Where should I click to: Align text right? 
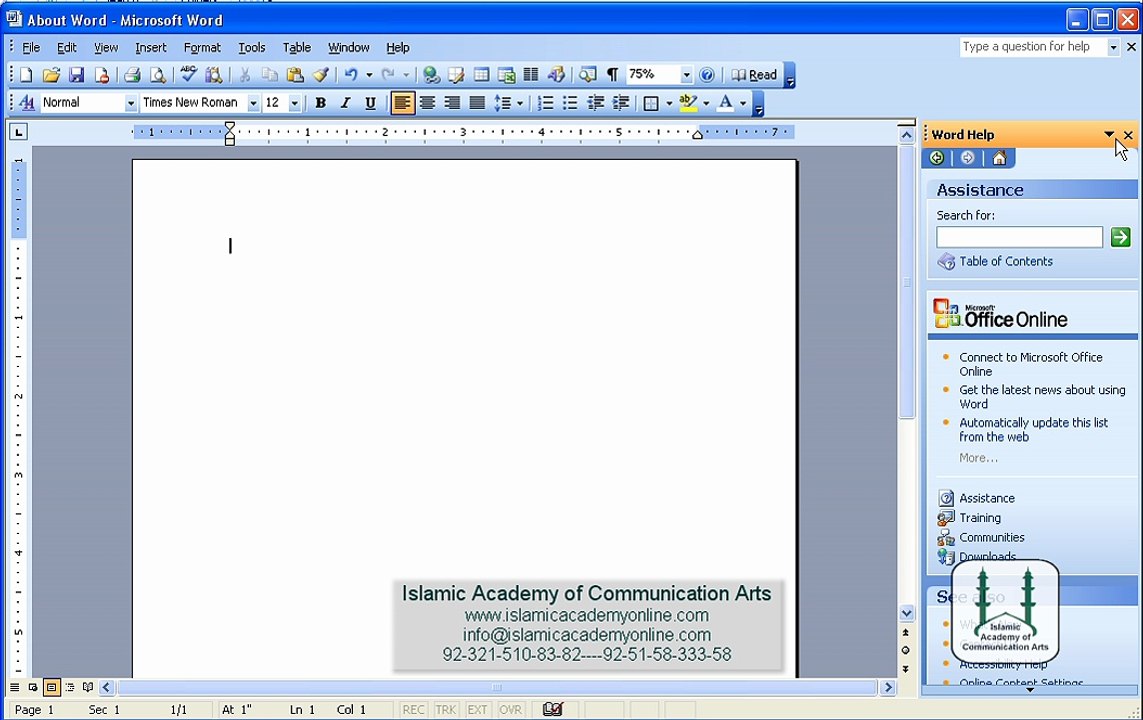click(x=452, y=103)
